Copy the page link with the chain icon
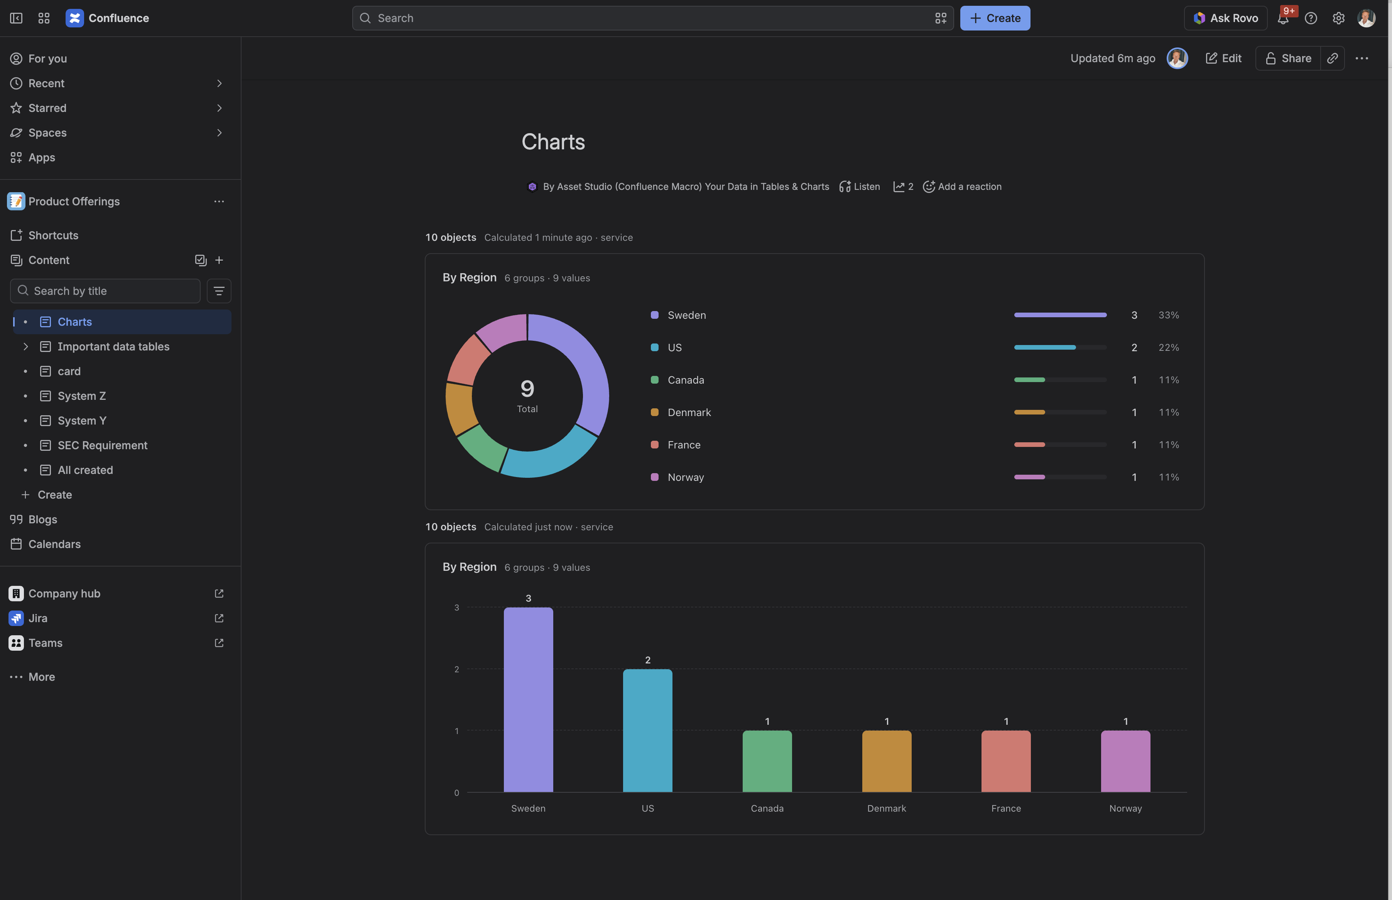This screenshot has height=900, width=1392. 1333,58
